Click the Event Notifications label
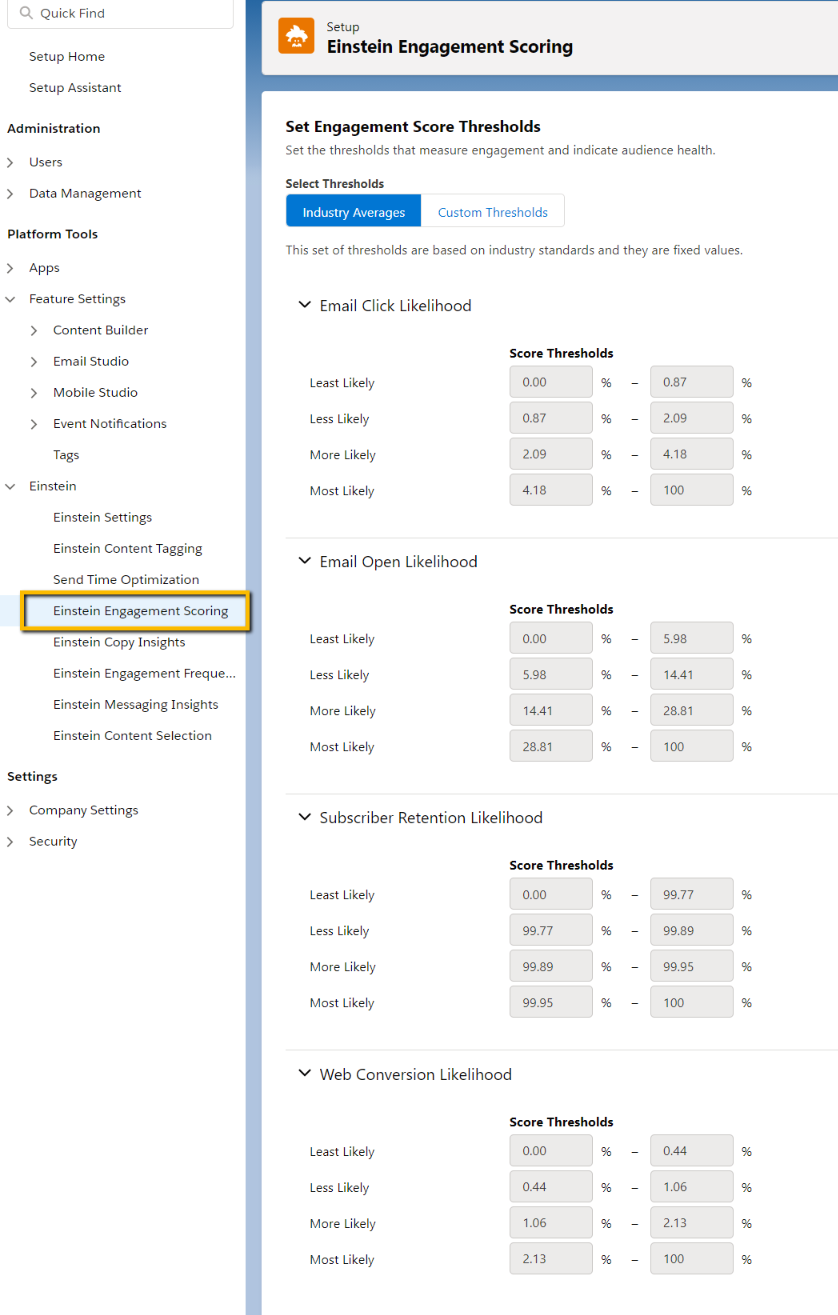 tap(110, 423)
